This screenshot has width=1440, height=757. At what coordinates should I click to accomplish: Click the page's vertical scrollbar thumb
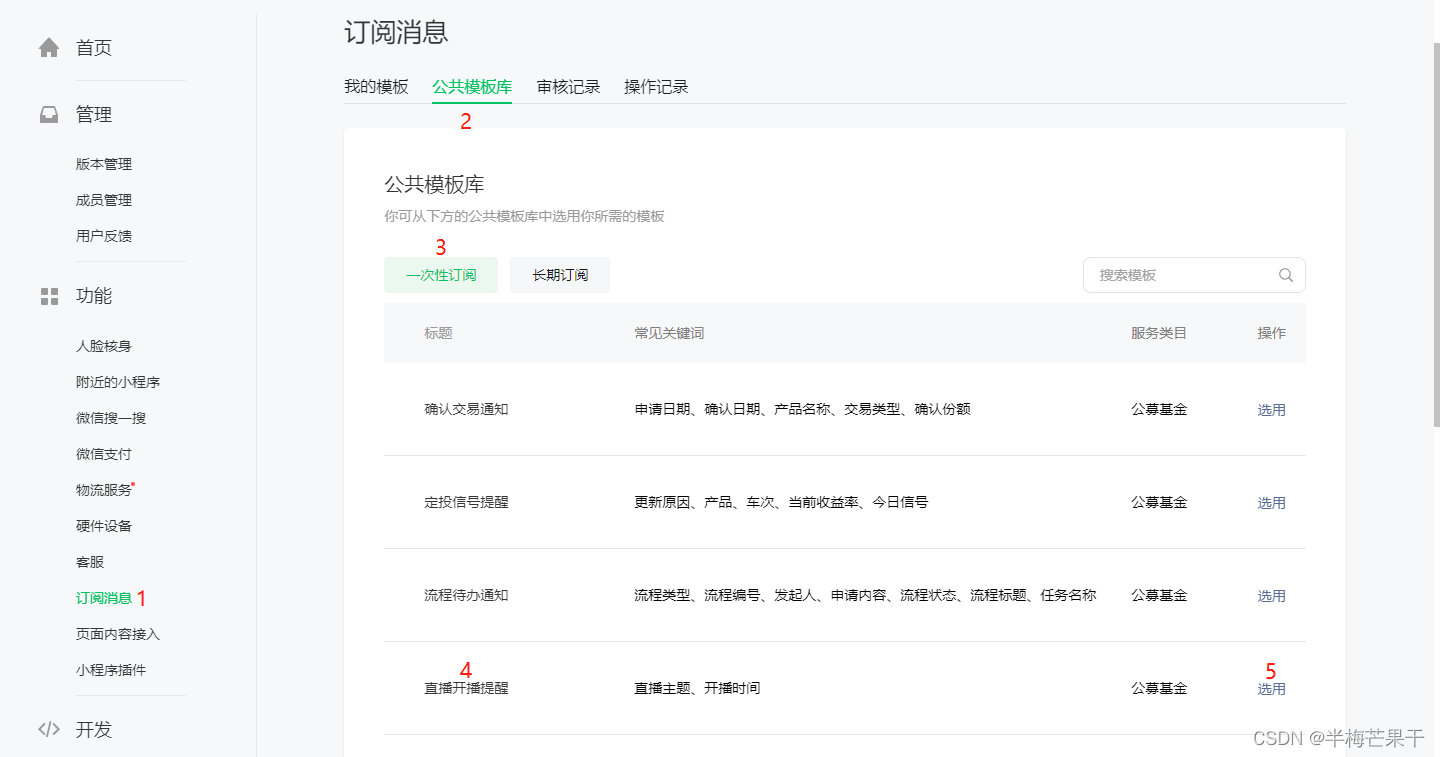1436,235
